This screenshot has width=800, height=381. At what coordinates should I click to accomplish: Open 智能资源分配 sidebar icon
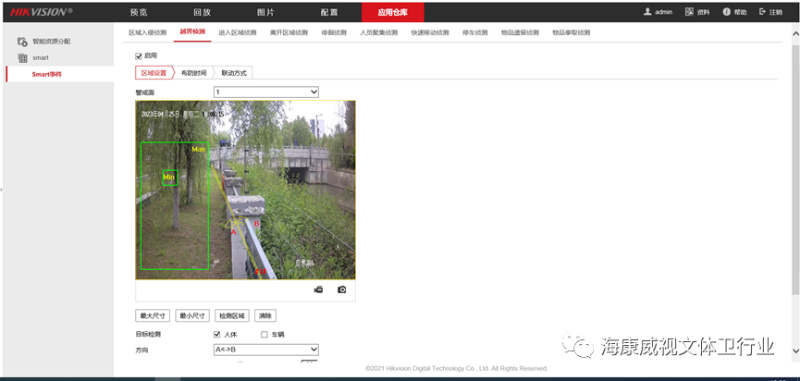22,41
